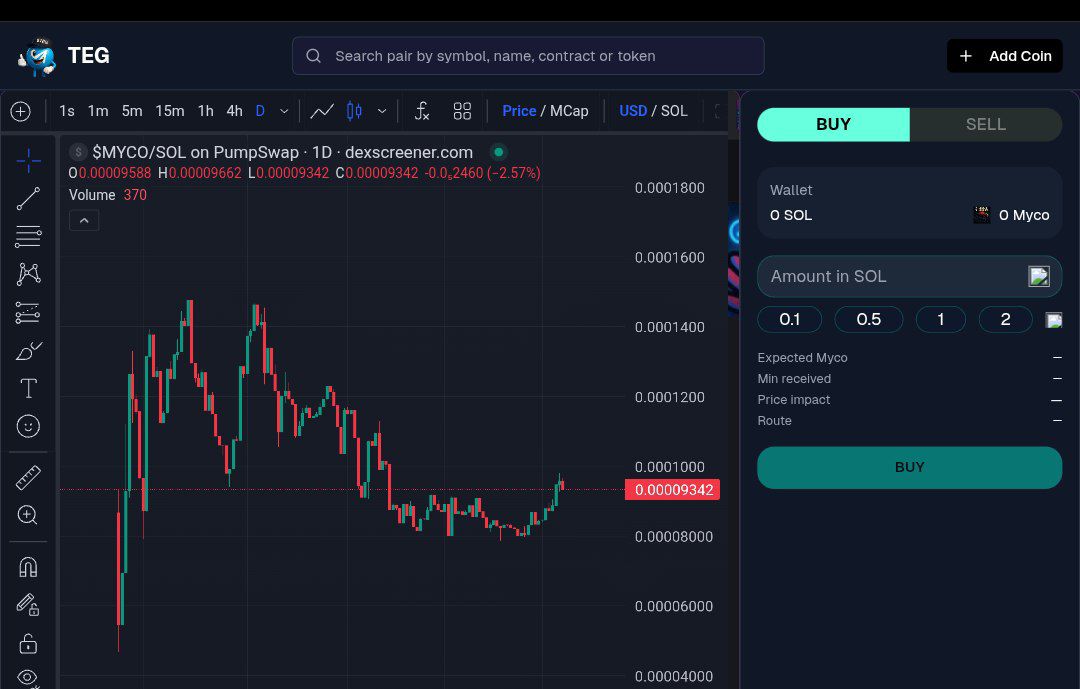Screen dimensions: 1080x689
Task: Choose the 1 SOL preset
Action: point(941,319)
